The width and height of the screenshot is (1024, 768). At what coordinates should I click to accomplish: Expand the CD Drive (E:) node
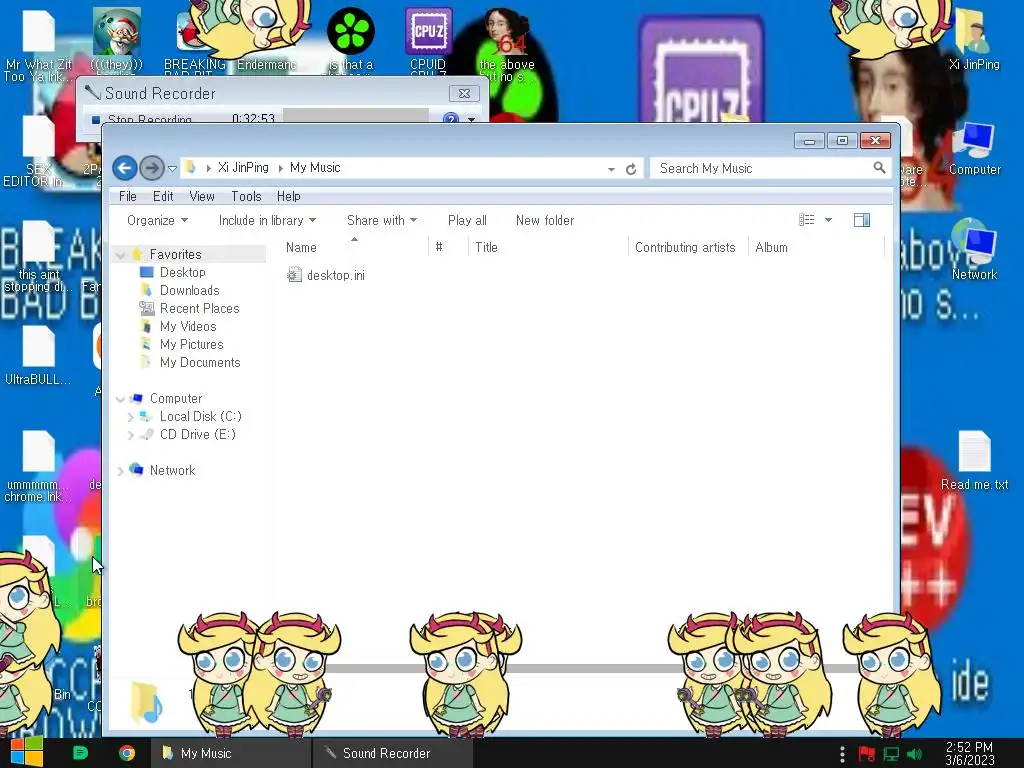click(131, 435)
